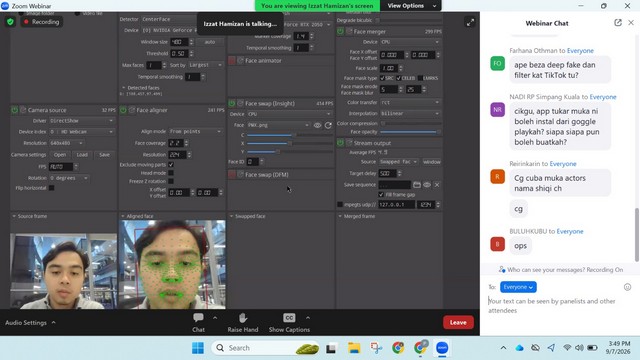The height and width of the screenshot is (360, 640).
Task: Open the Chat panel icon
Action: point(198,318)
